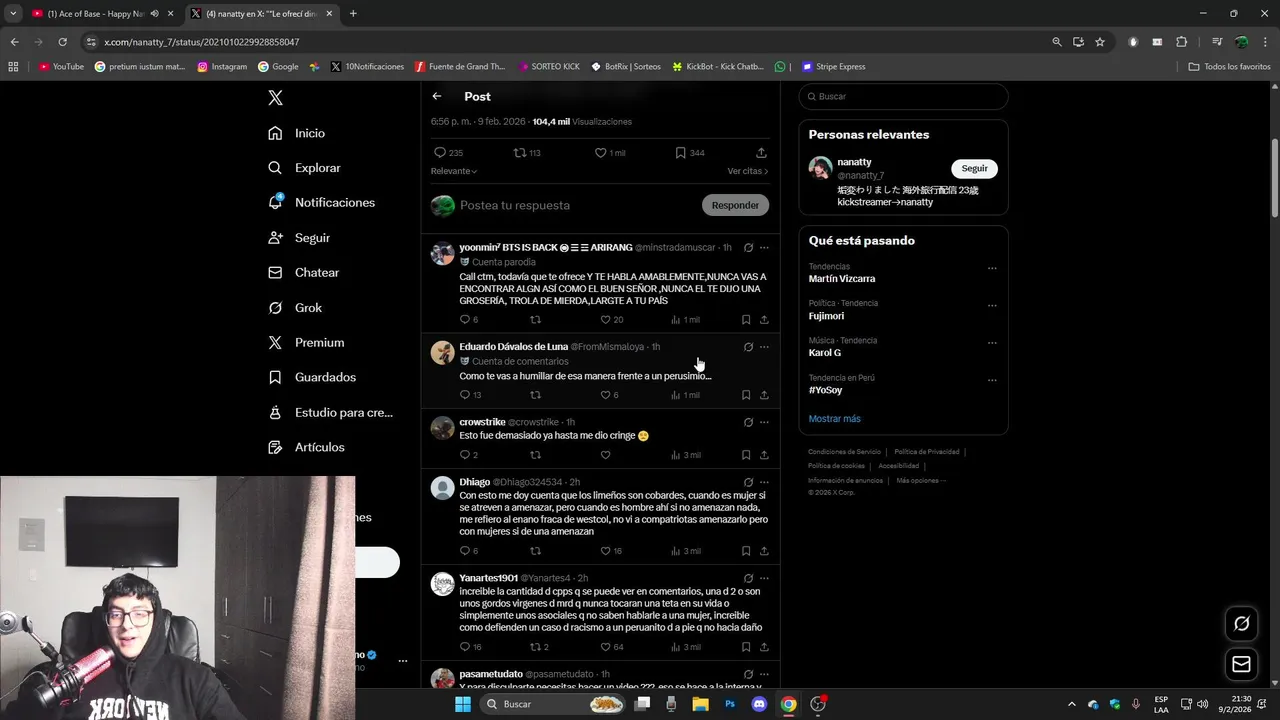Bookmark this page with star icon
The height and width of the screenshot is (720, 1280).
[x=1100, y=42]
